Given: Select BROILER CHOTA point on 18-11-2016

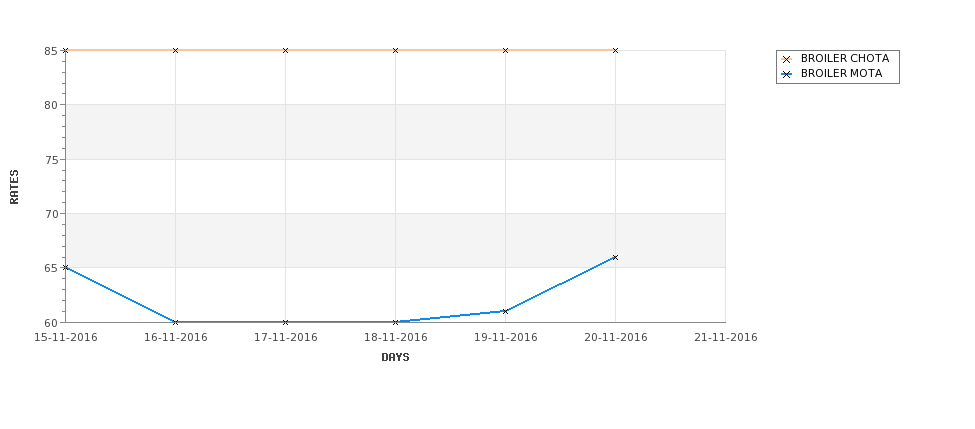Looking at the screenshot, I should click(x=395, y=50).
